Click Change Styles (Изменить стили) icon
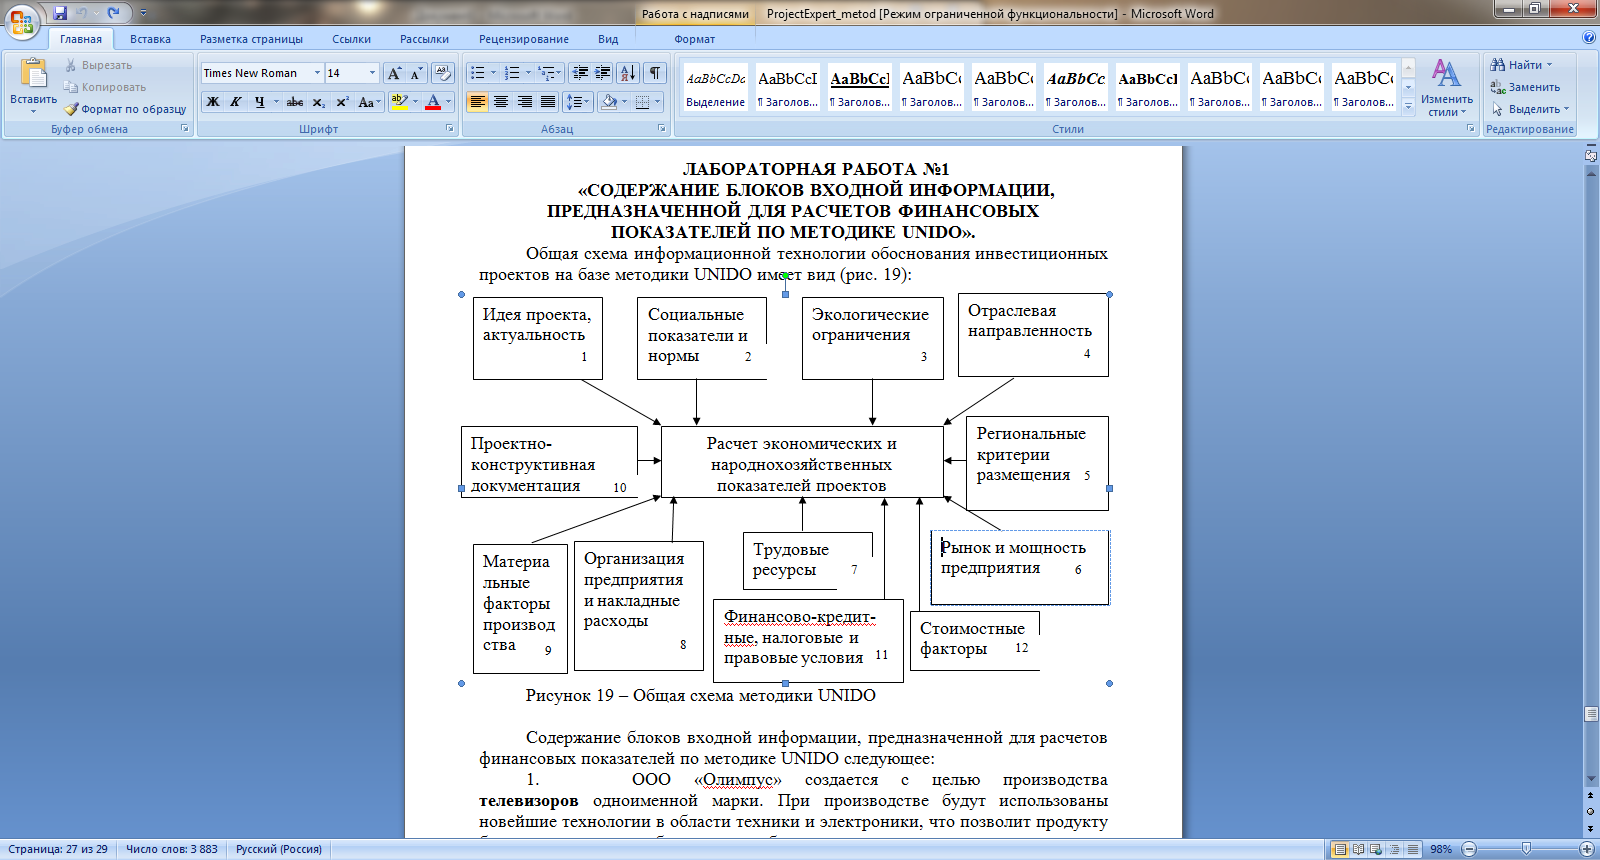The height and width of the screenshot is (860, 1600). pyautogui.click(x=1446, y=73)
